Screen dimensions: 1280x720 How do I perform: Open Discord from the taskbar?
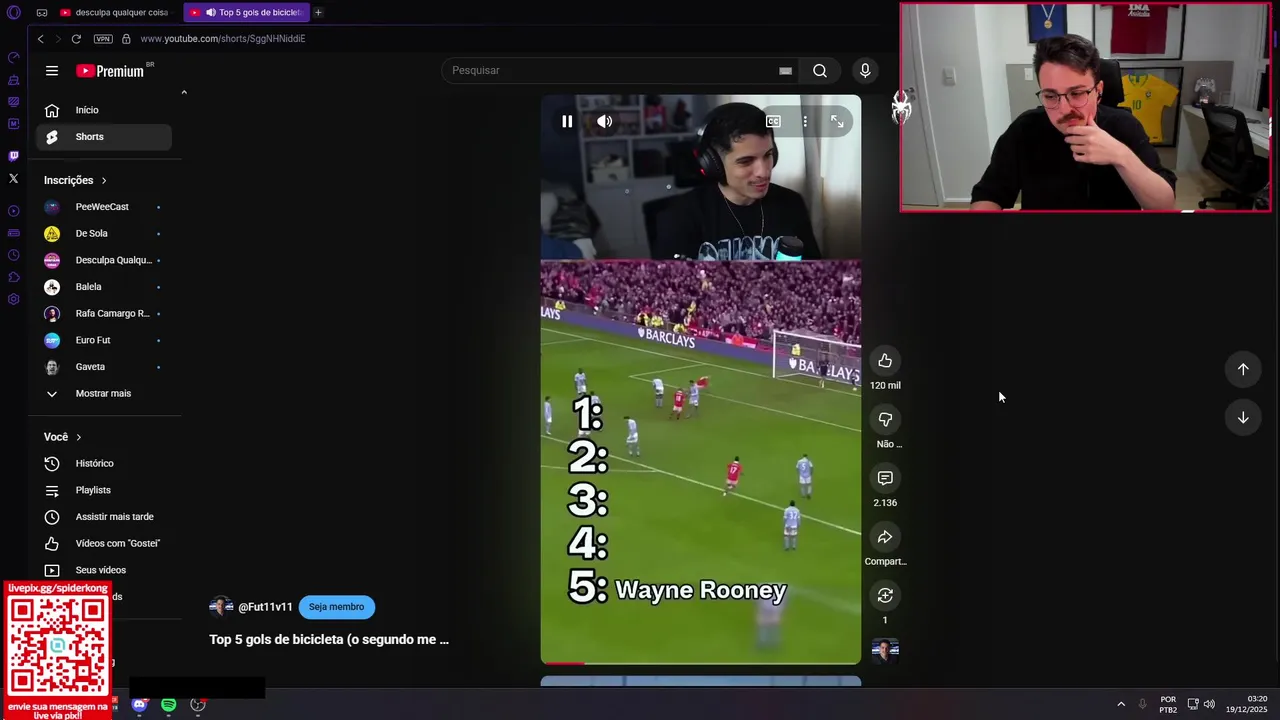click(x=139, y=705)
